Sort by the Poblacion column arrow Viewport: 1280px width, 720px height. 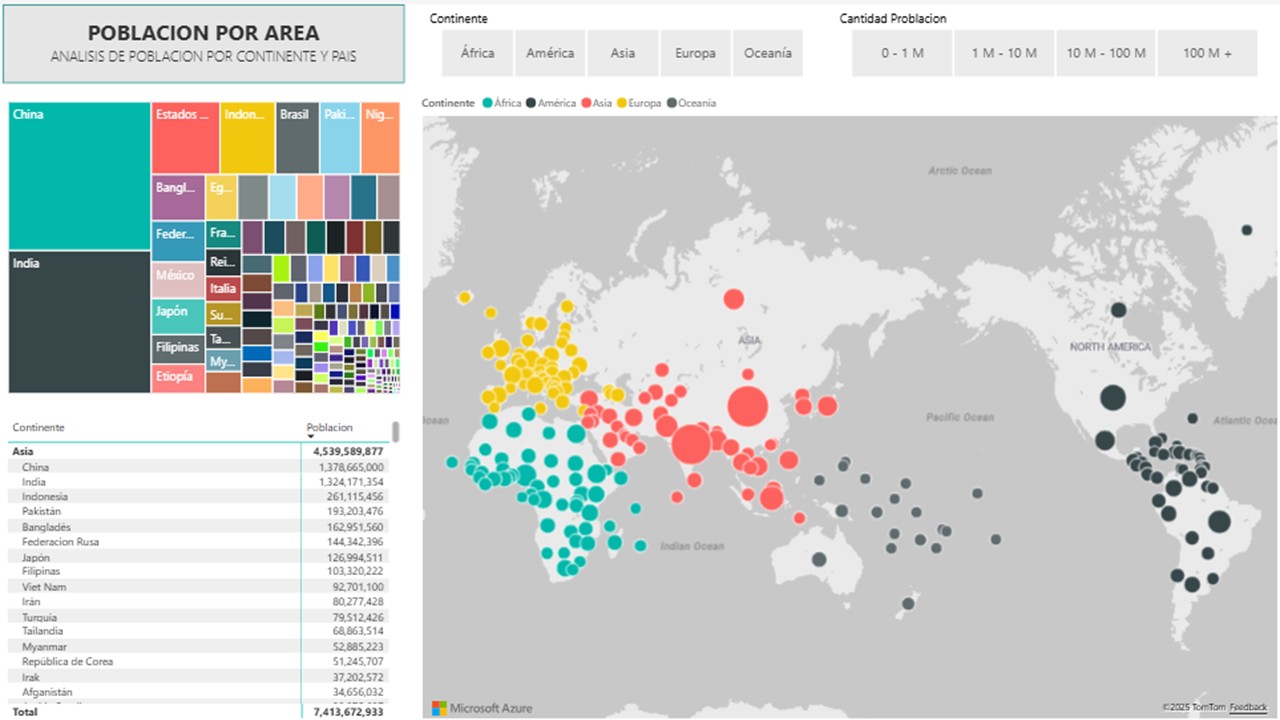pyautogui.click(x=311, y=437)
